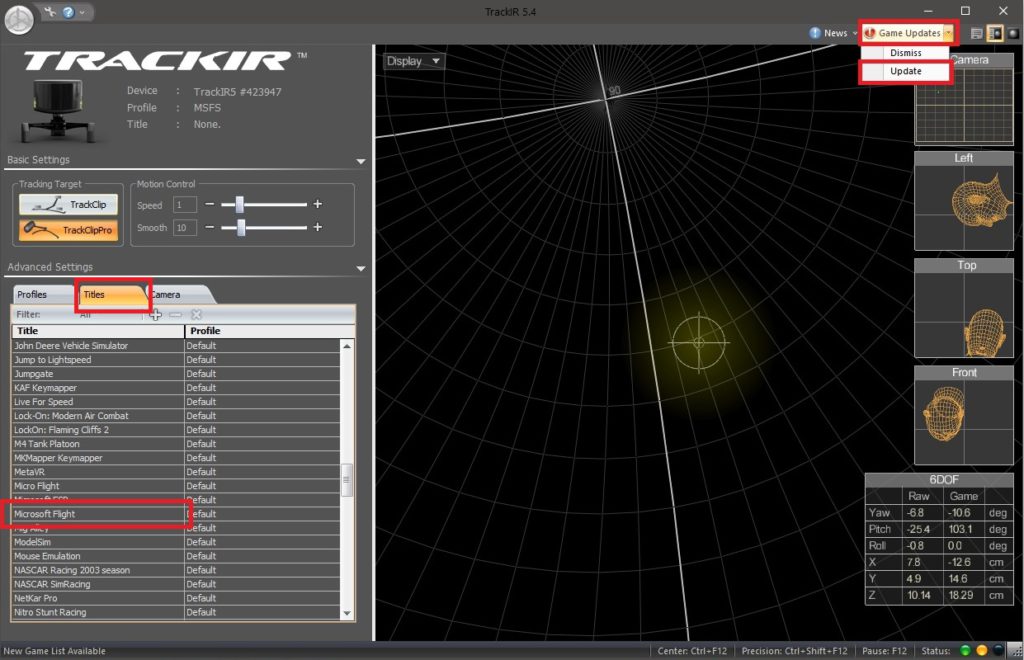Click the Speed value field

[x=185, y=205]
